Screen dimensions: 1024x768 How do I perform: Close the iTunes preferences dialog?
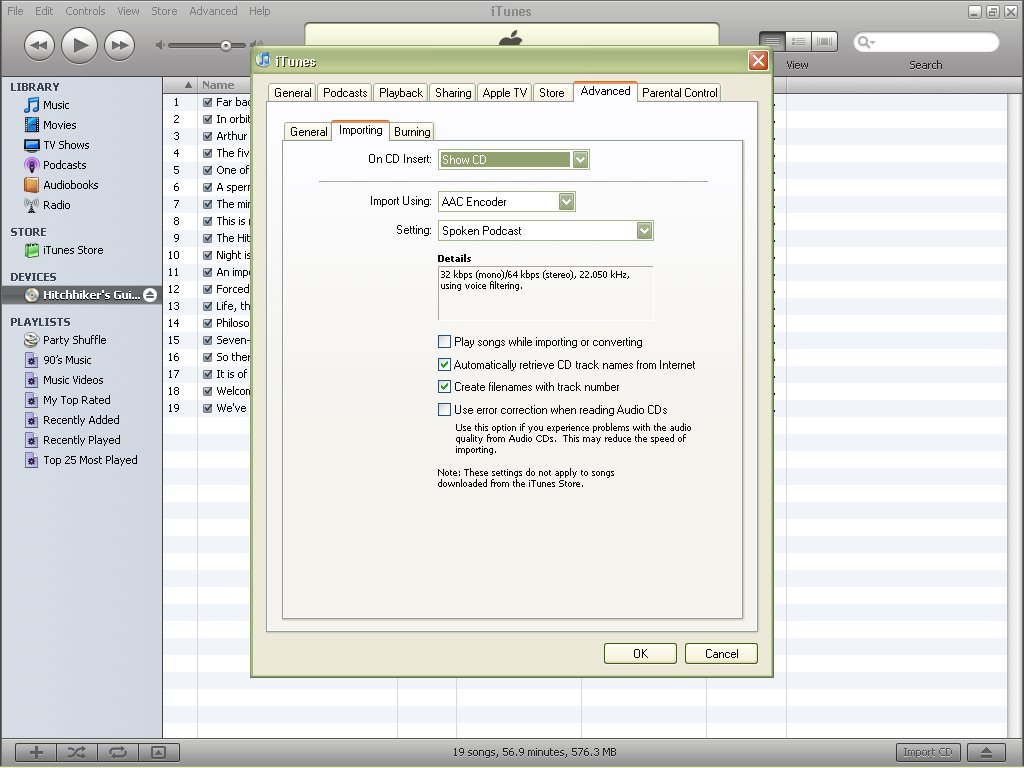click(758, 61)
